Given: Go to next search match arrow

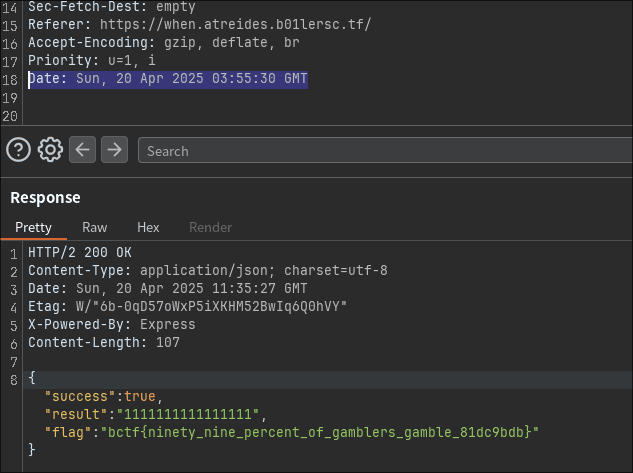Looking at the screenshot, I should pyautogui.click(x=115, y=150).
